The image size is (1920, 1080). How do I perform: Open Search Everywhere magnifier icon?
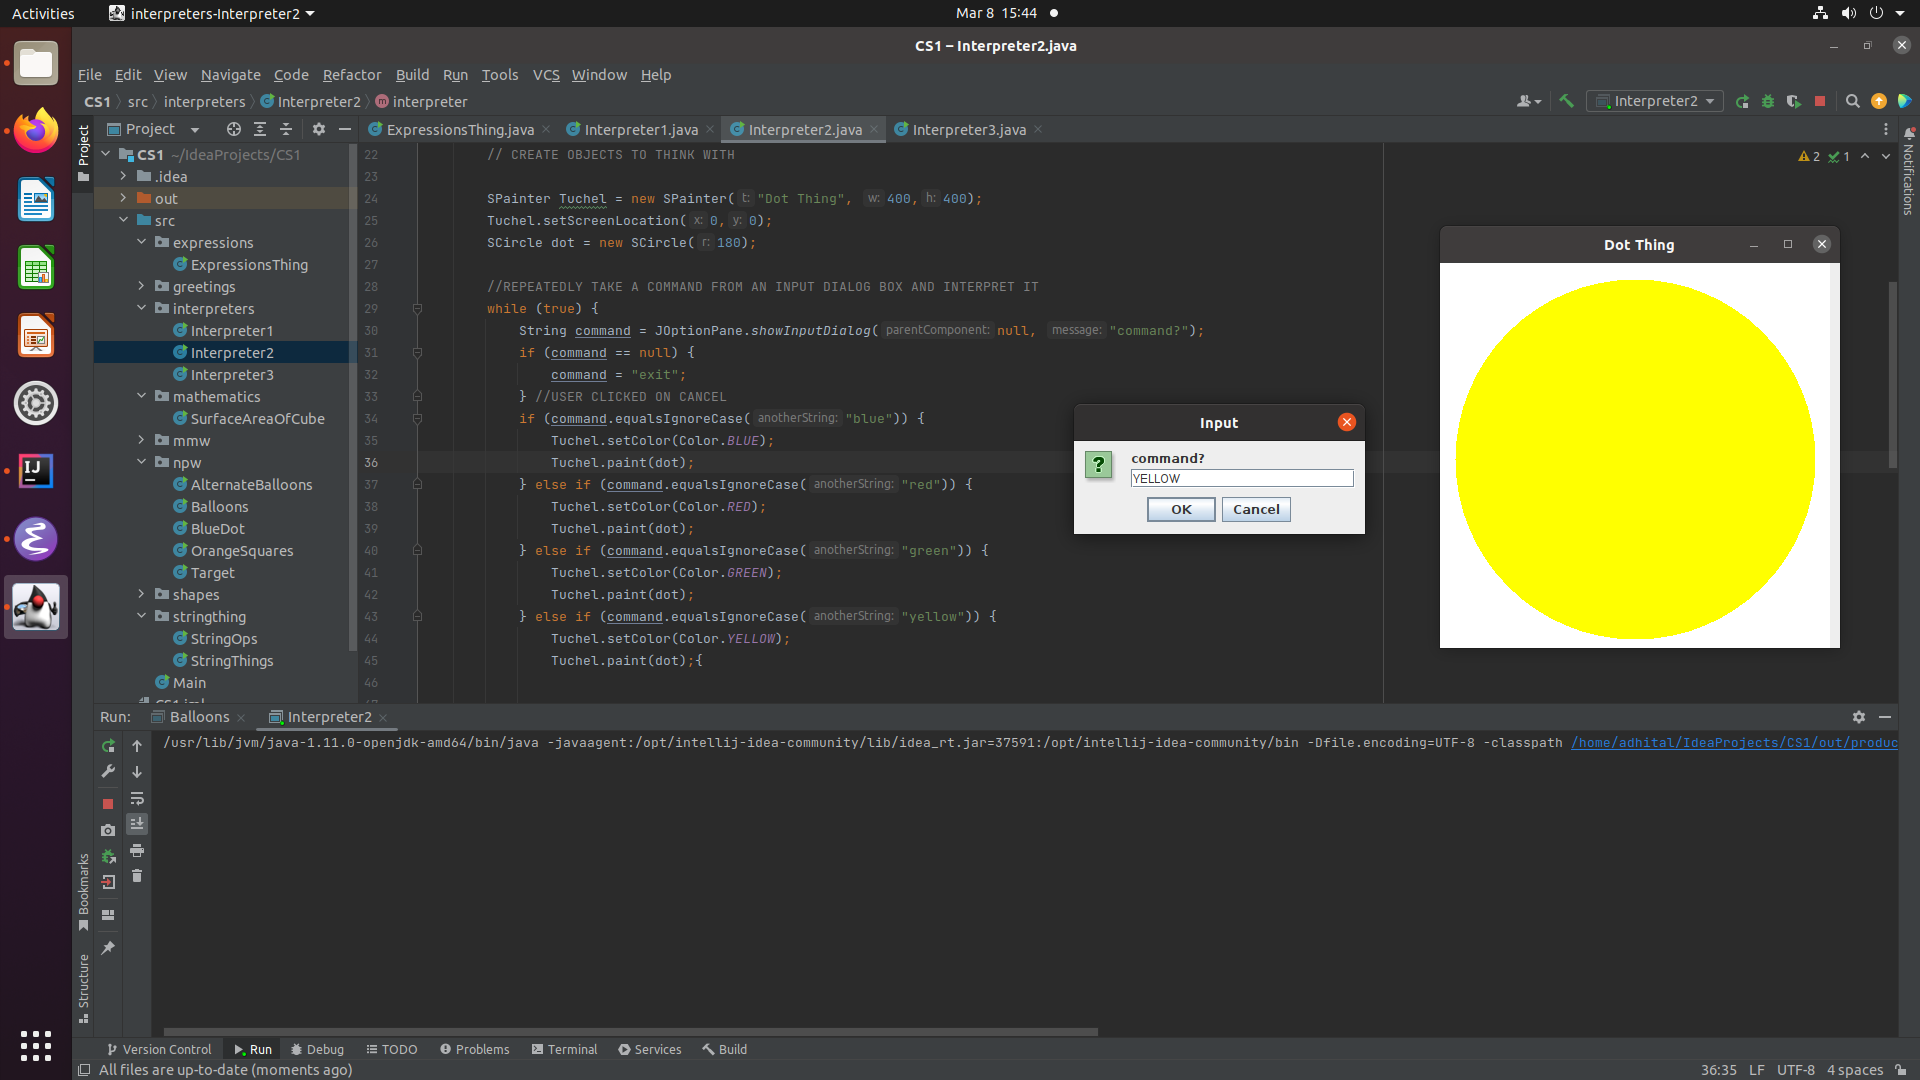coord(1852,101)
